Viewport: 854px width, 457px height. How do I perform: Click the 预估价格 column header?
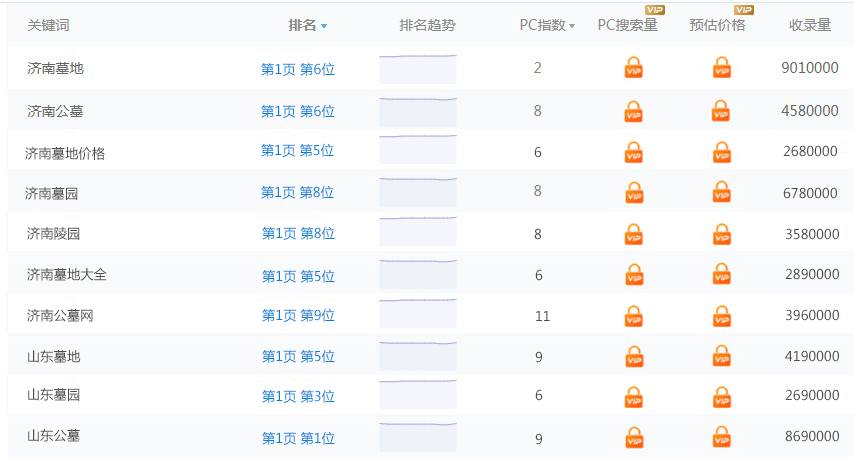pos(717,25)
